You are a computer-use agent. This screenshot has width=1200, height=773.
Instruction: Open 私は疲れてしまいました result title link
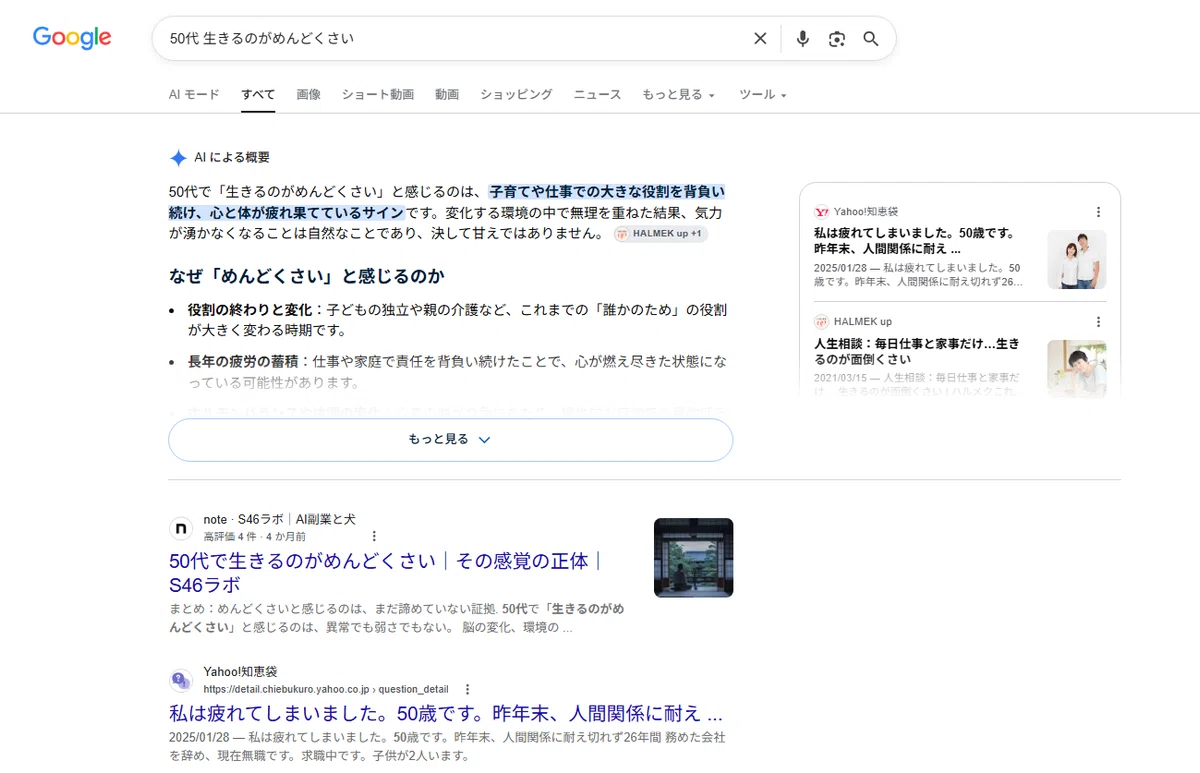coord(445,714)
